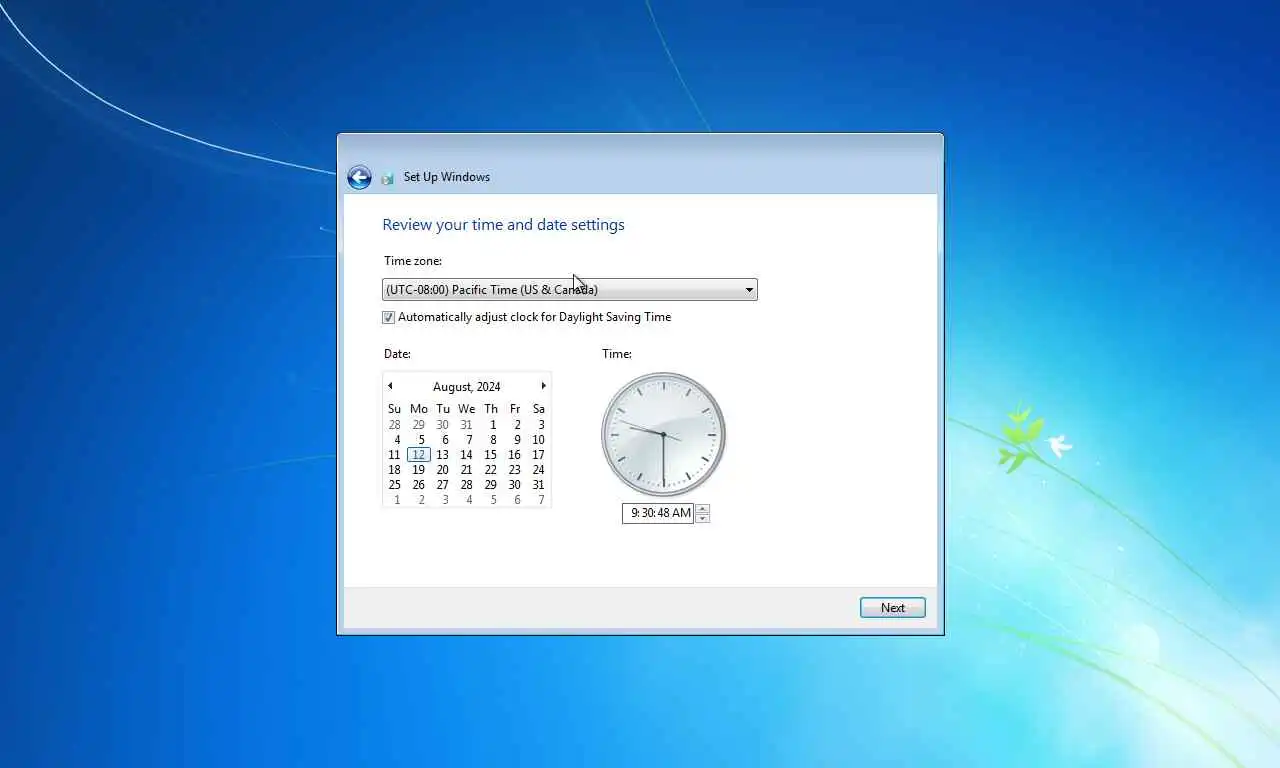Toggle automatic Daylight Saving Time adjustment

pyautogui.click(x=389, y=318)
